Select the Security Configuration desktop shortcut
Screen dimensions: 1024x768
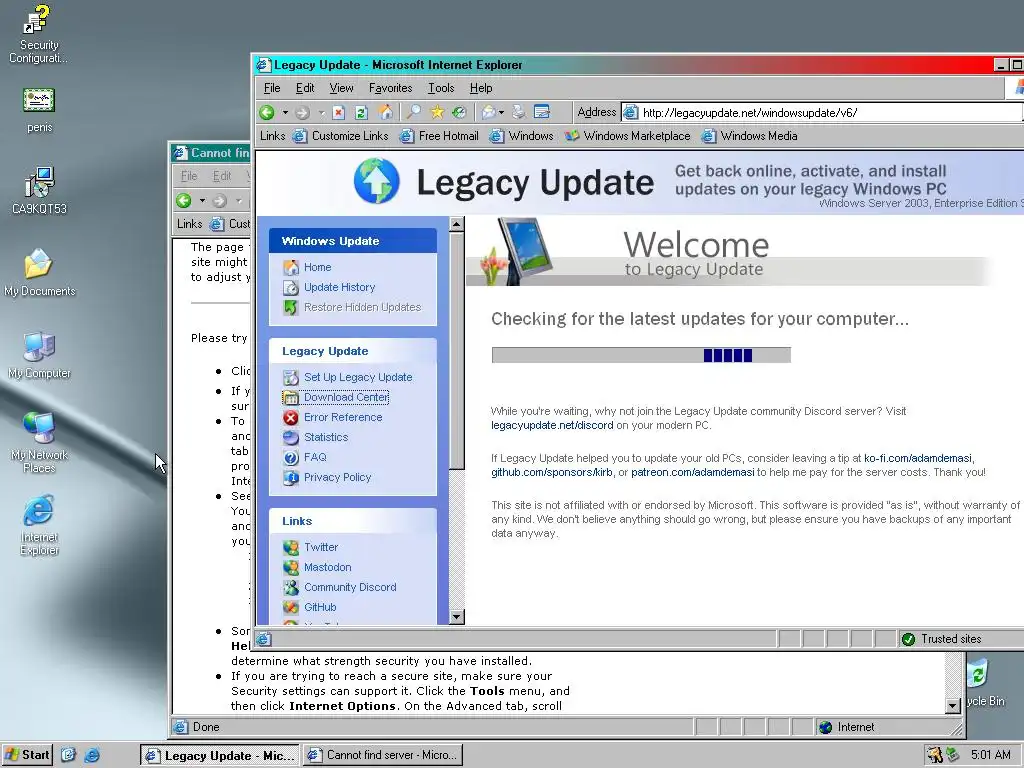39,34
